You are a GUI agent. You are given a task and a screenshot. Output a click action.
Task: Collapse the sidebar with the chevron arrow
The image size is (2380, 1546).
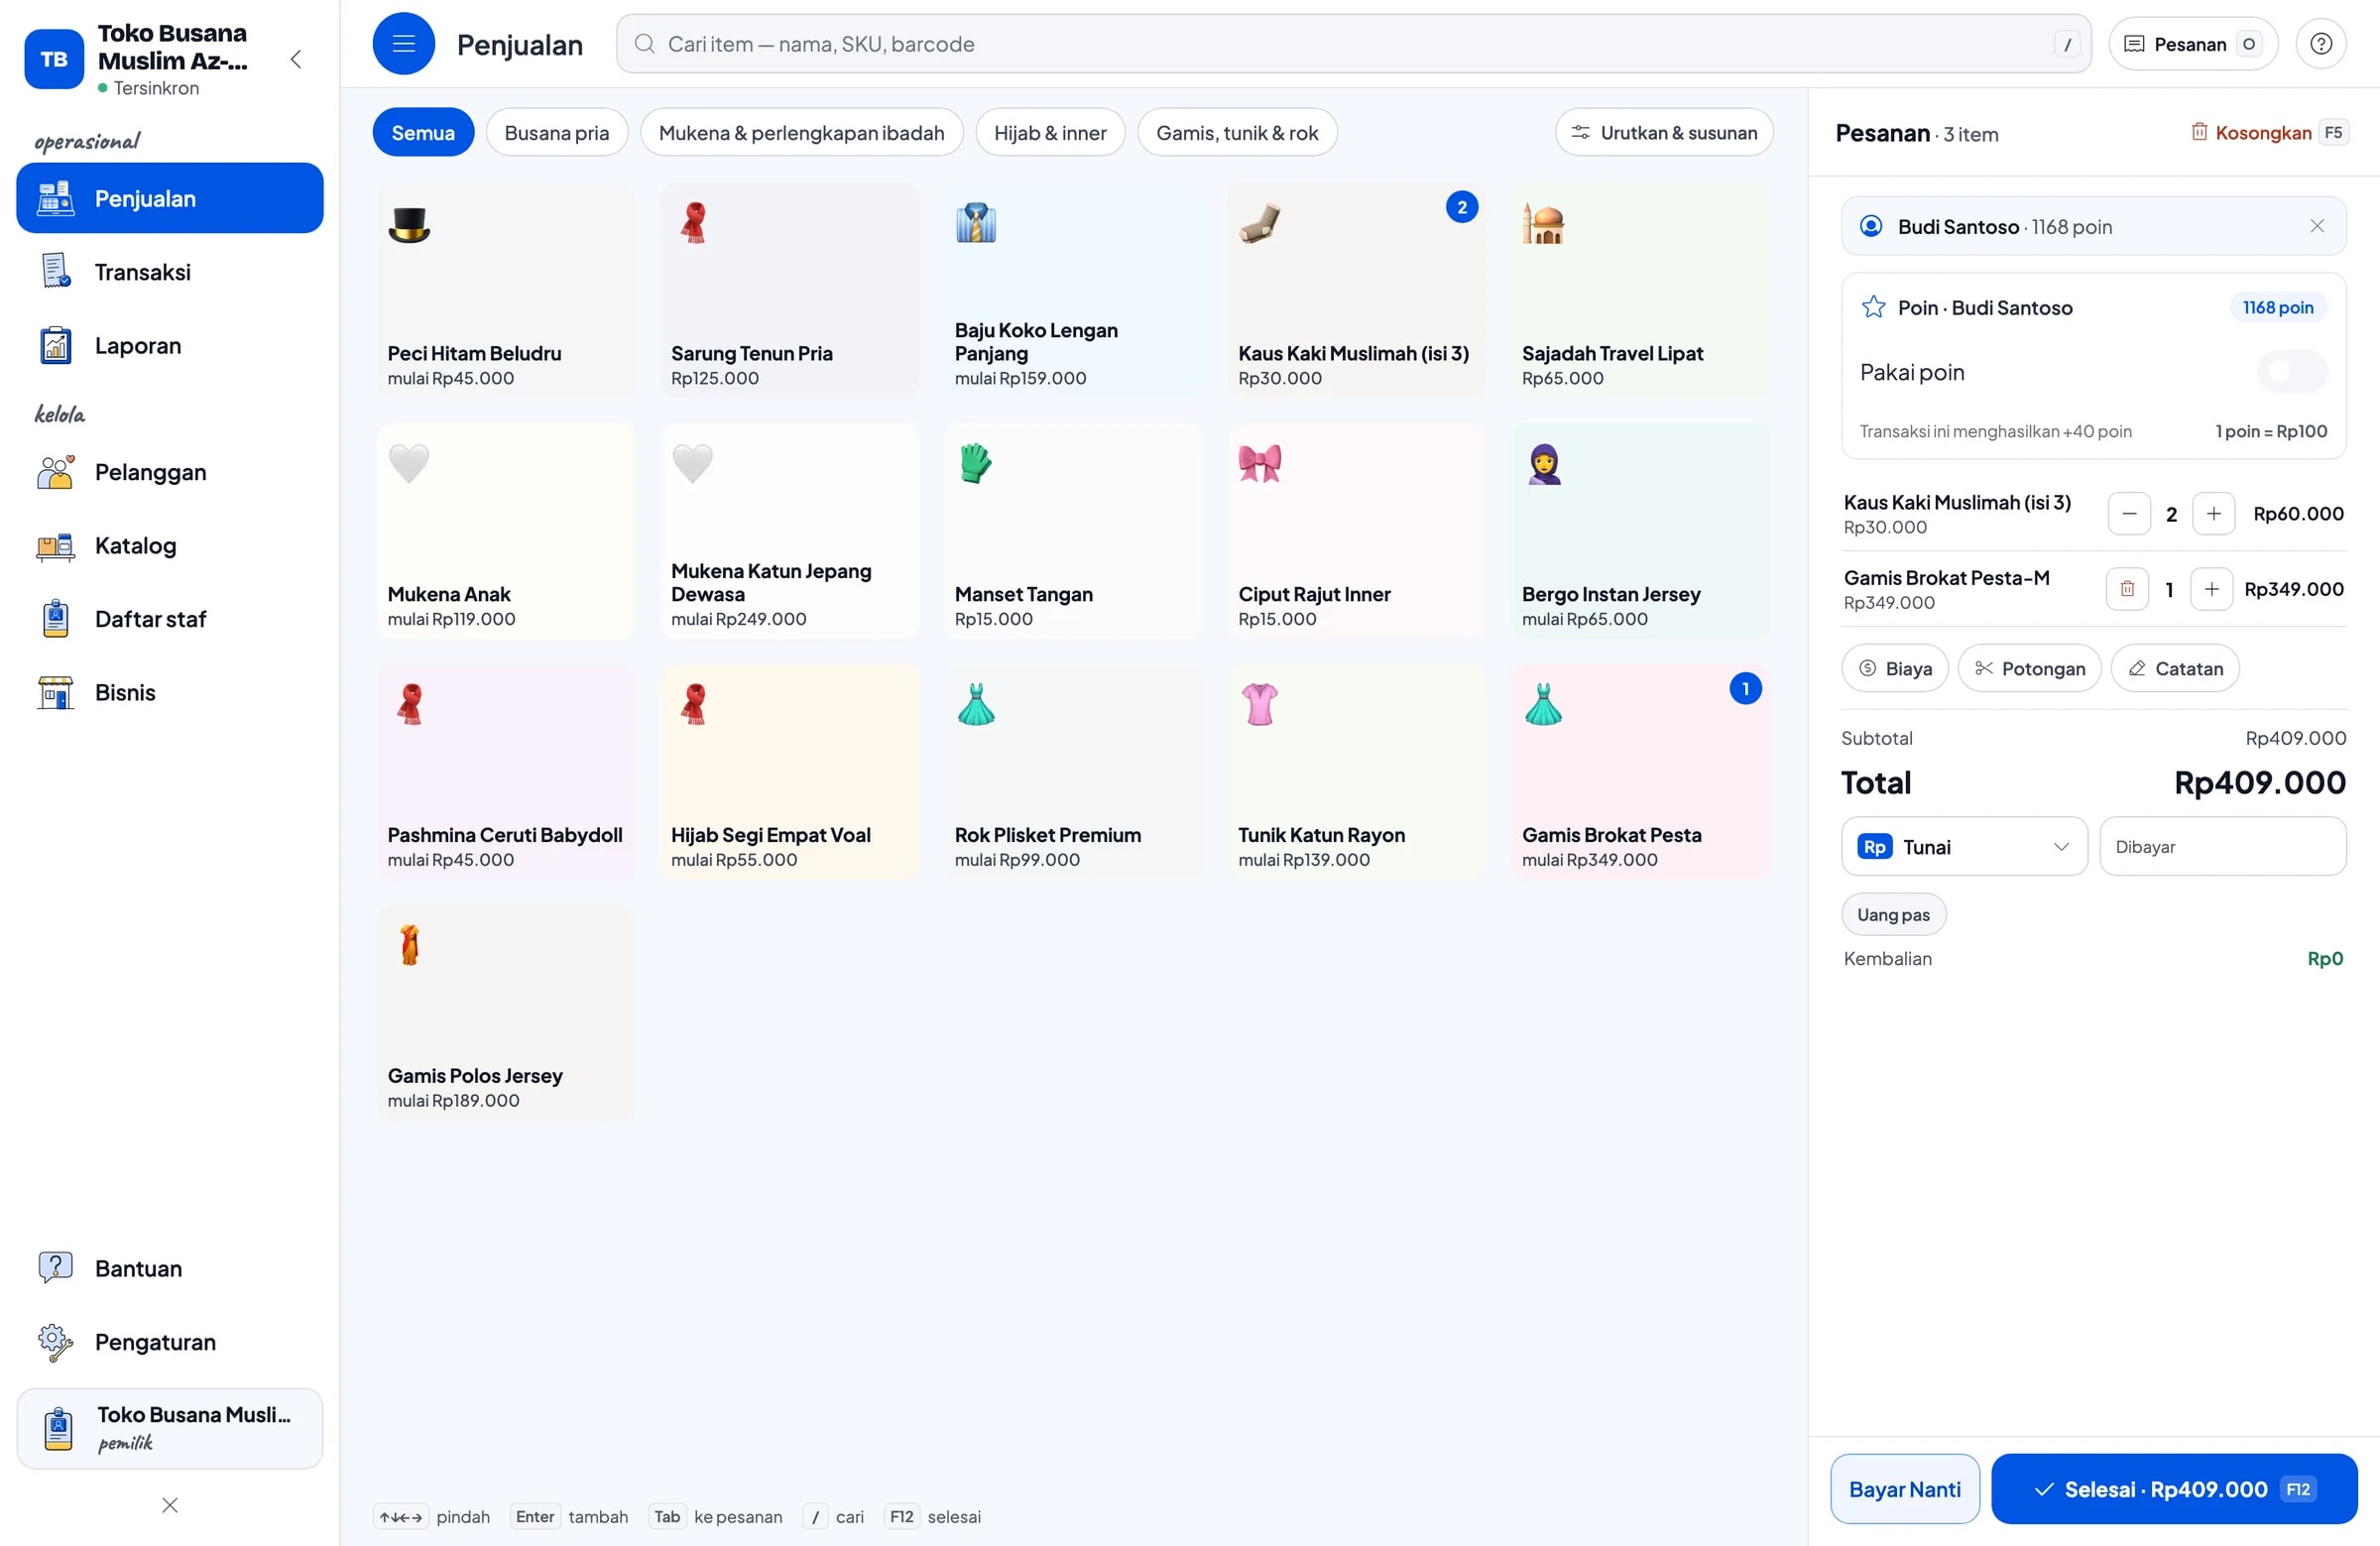pos(296,59)
